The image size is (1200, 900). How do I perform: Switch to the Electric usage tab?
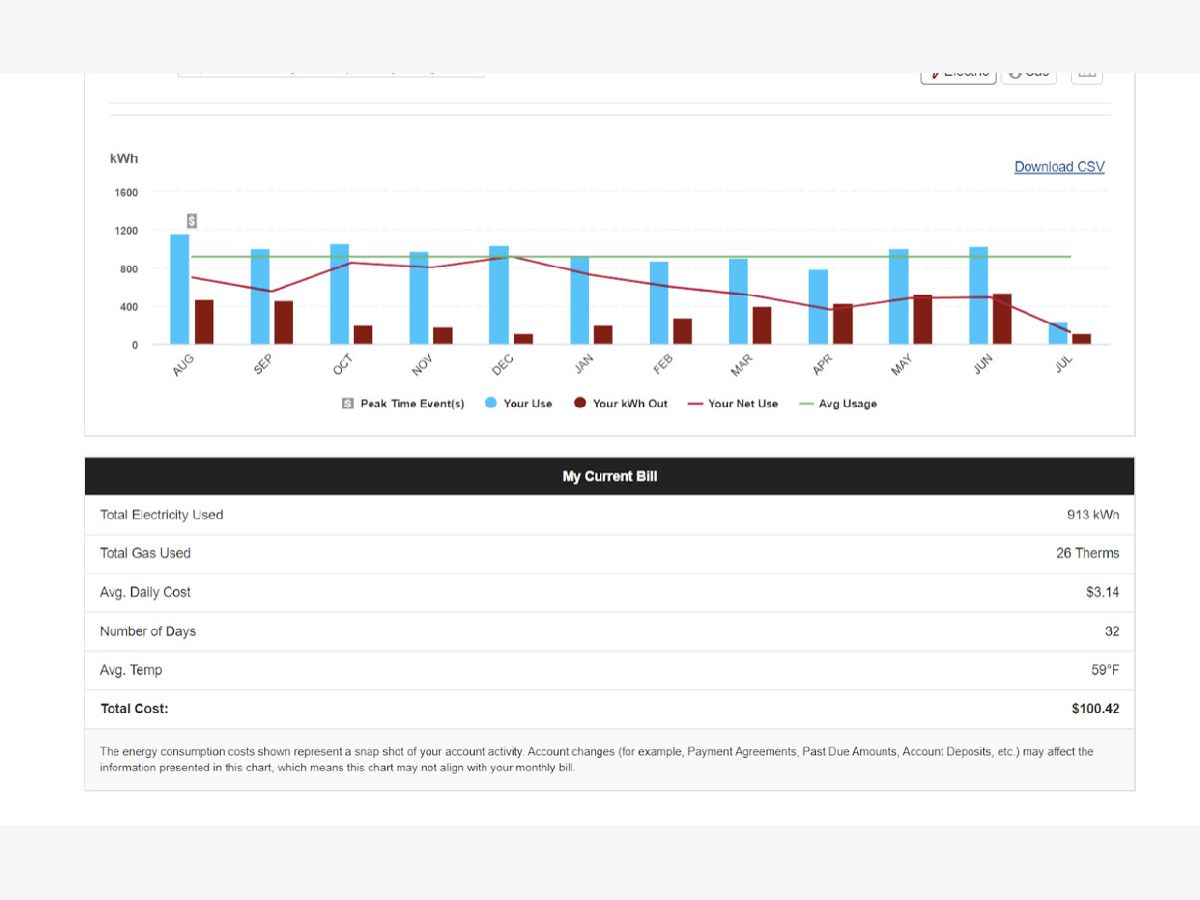958,74
